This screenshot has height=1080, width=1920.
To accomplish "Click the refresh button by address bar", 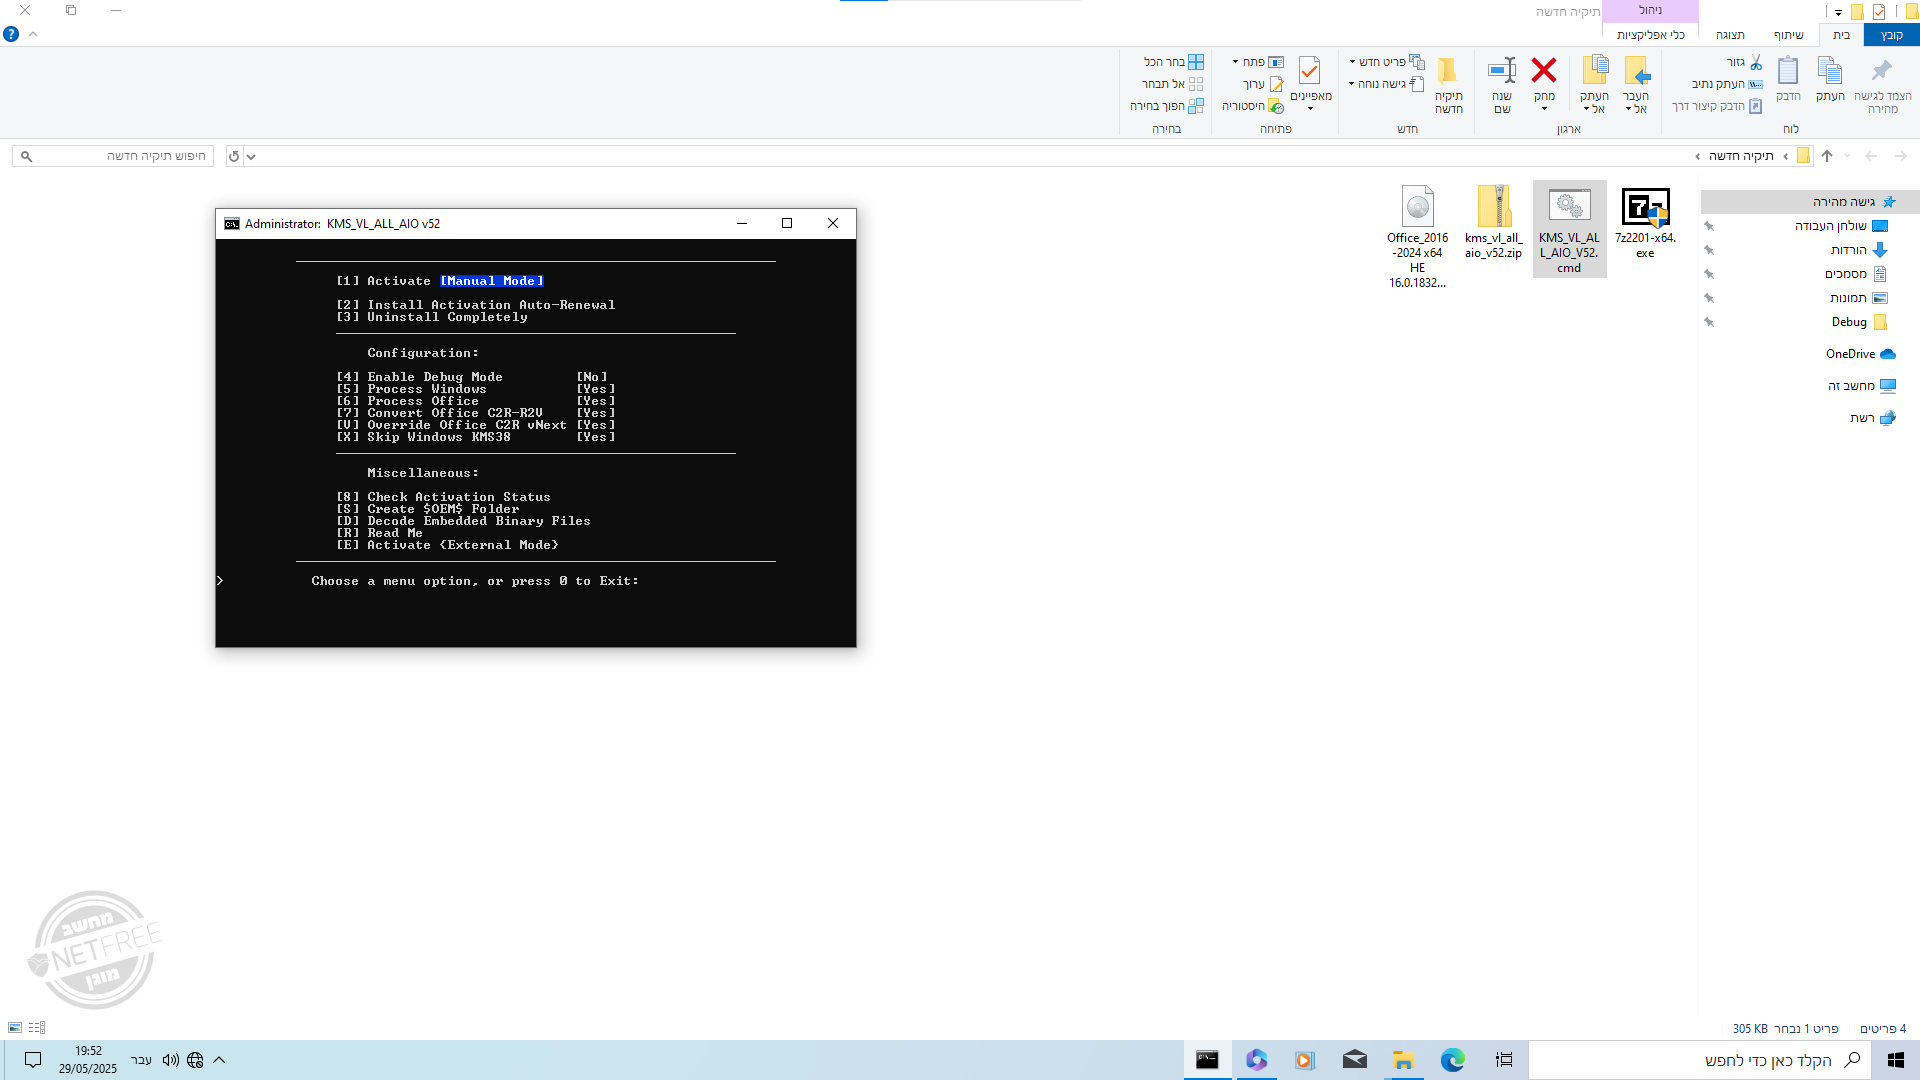I will pos(234,156).
